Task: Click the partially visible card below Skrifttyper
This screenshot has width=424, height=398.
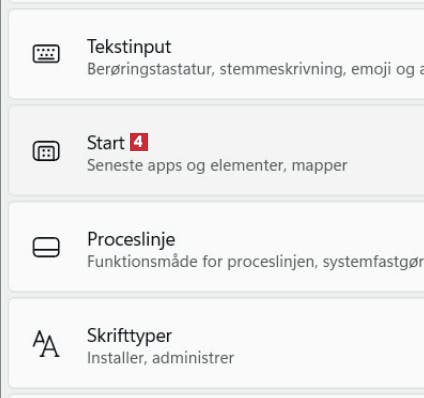Action: click(216, 397)
